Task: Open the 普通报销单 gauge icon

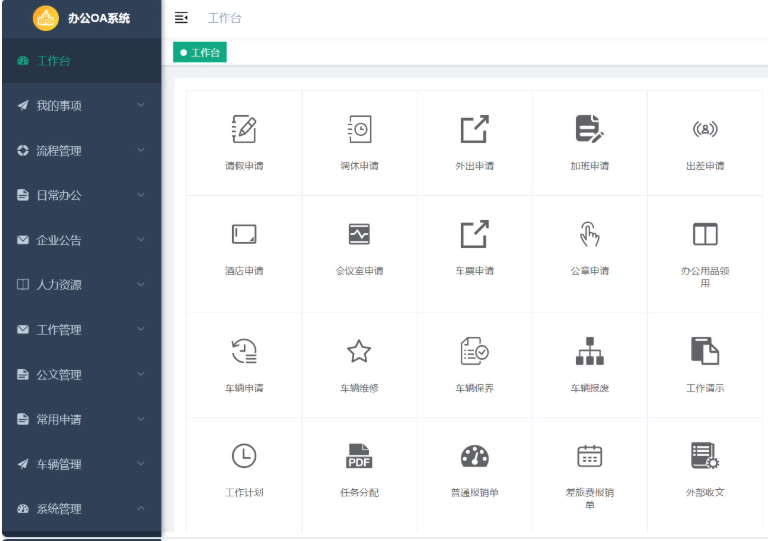Action: coord(475,456)
